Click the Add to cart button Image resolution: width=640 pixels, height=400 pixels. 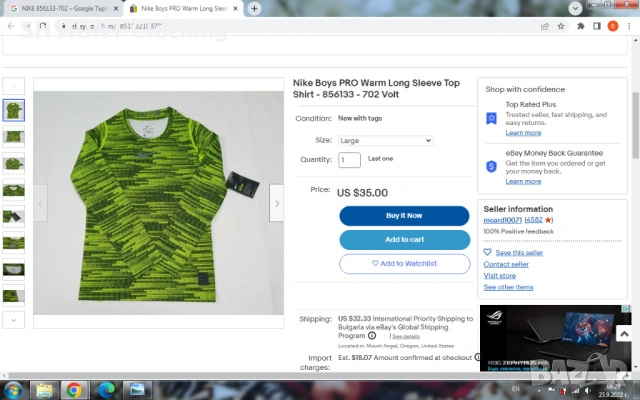click(x=404, y=240)
